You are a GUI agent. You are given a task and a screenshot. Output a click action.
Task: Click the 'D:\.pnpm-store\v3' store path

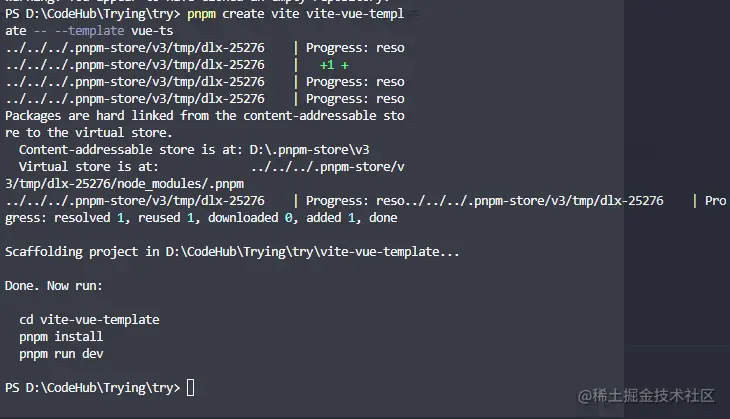click(310, 150)
